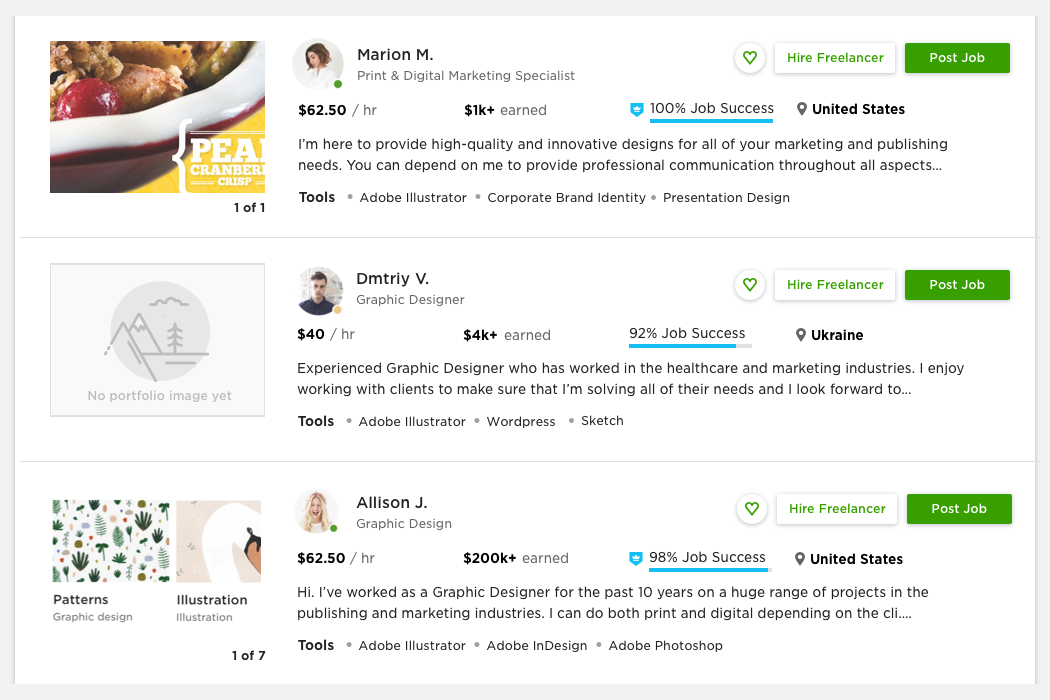Open Allison J. profile name link
1050x700 pixels.
click(x=392, y=503)
